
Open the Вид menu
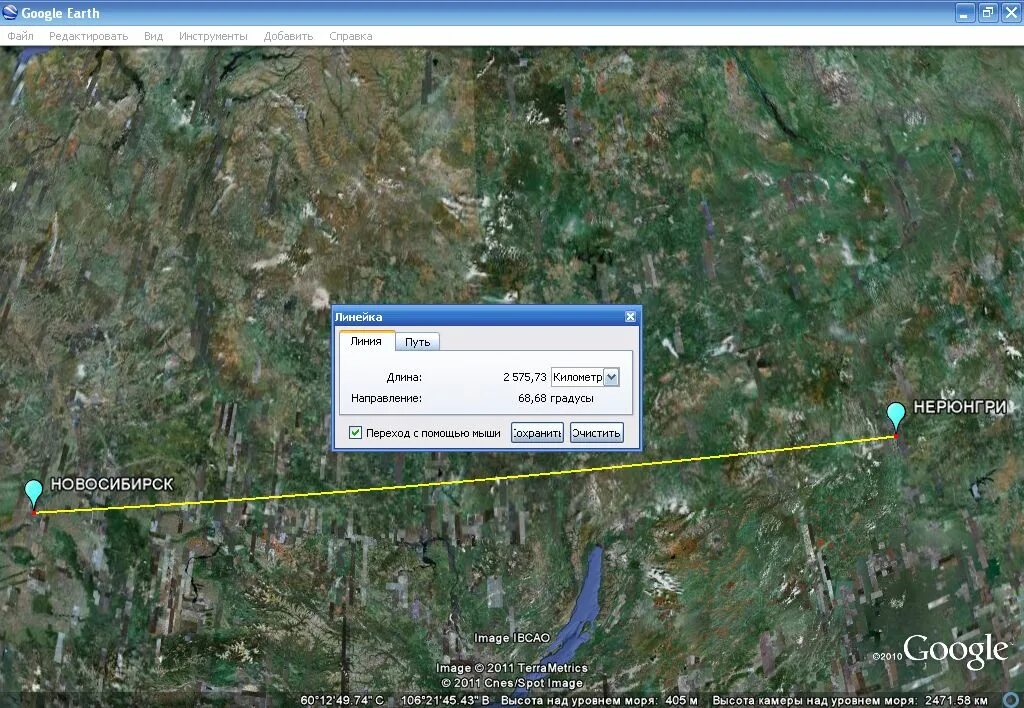(153, 36)
